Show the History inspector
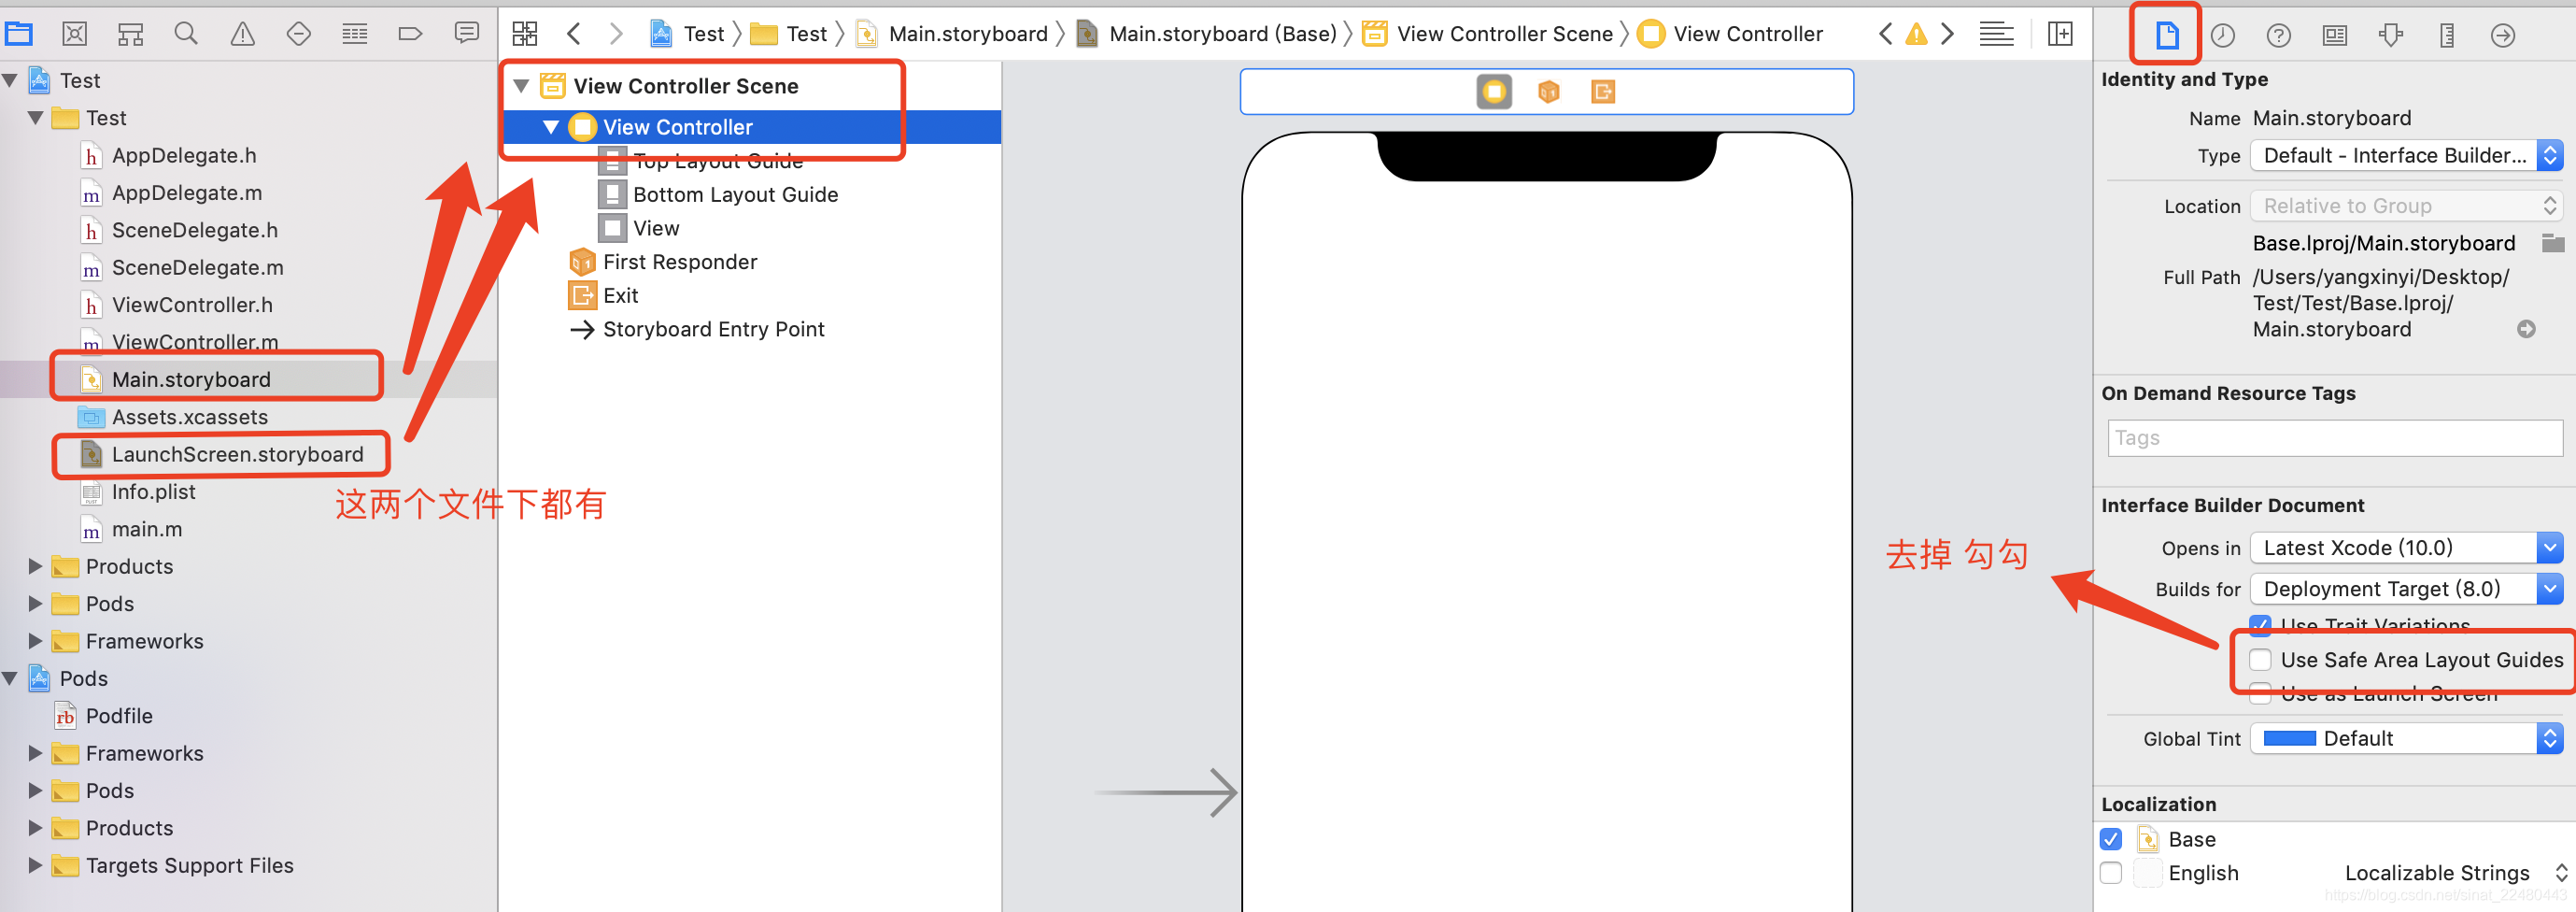Viewport: 2576px width, 912px height. tap(2222, 35)
